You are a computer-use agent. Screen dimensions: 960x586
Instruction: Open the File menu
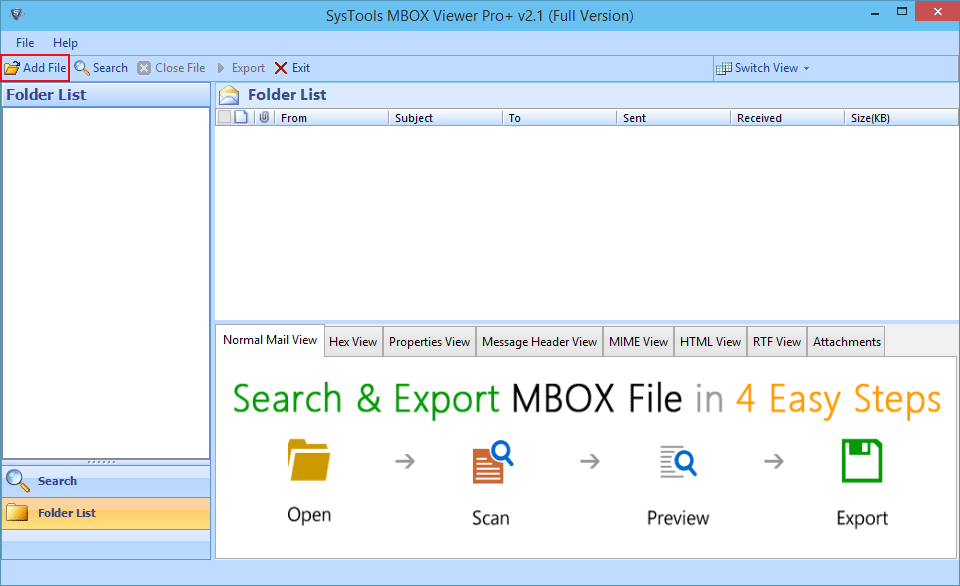[x=25, y=43]
